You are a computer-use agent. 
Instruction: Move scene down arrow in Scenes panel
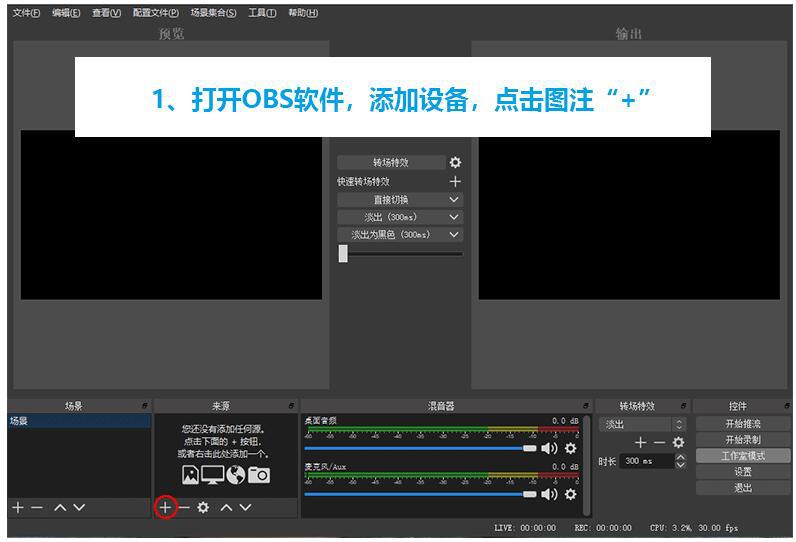pyautogui.click(x=79, y=507)
